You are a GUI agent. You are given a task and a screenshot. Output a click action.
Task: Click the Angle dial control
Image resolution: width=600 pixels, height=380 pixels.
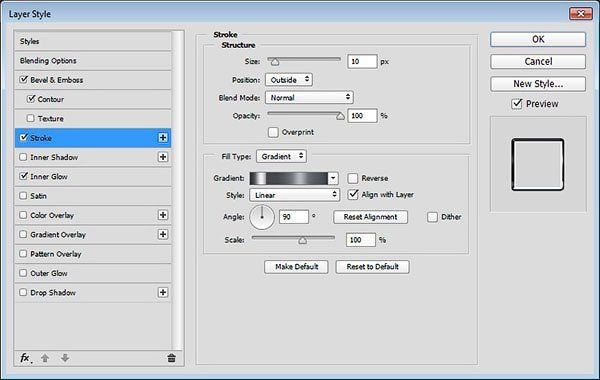point(262,217)
